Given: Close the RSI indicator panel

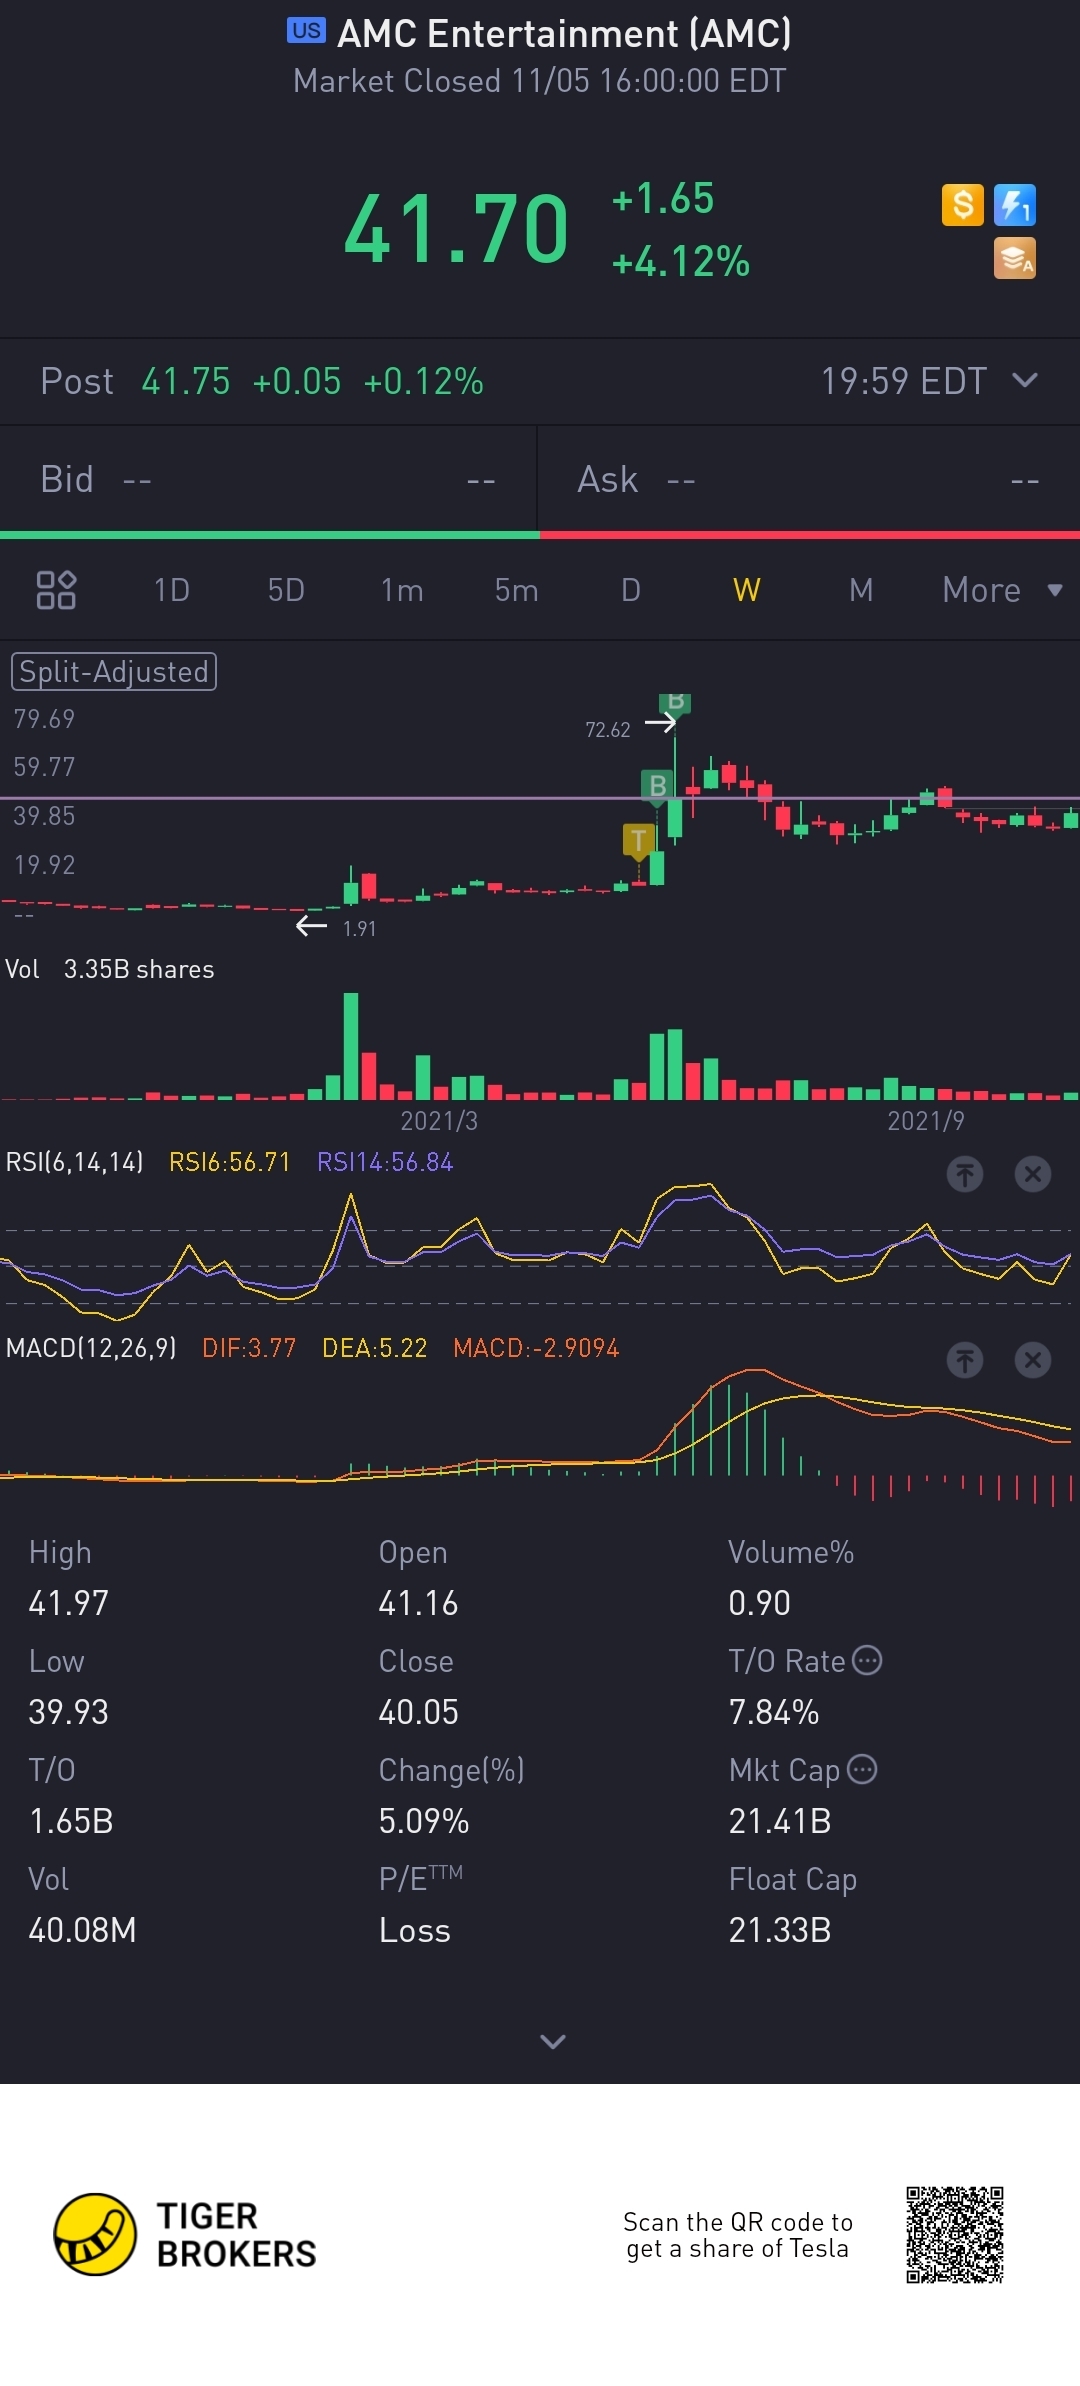Looking at the screenshot, I should coord(1033,1174).
